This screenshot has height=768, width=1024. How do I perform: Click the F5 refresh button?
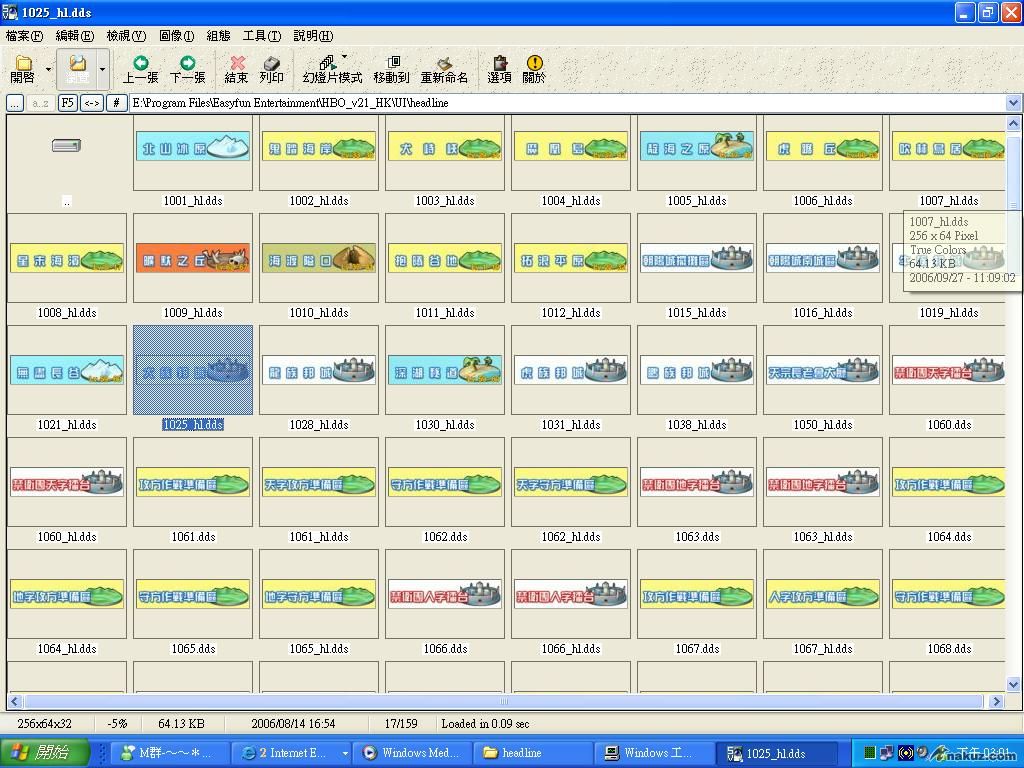pos(68,103)
